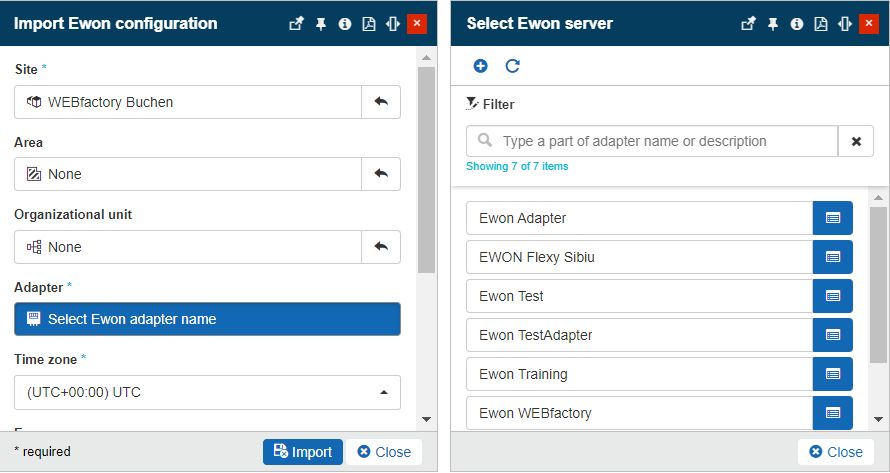The image size is (890, 473).
Task: Reset the Organizational unit field with arrow button
Action: tap(381, 247)
